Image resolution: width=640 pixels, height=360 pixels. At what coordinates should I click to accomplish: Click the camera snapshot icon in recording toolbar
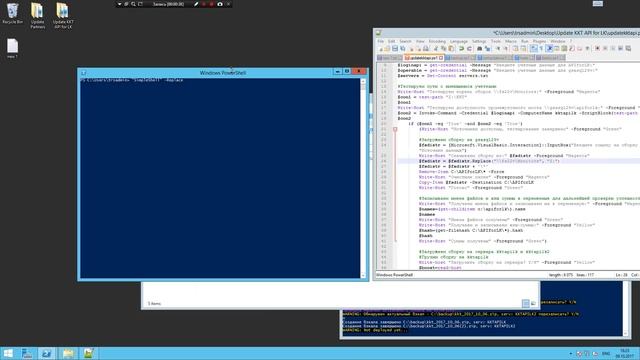[220, 4]
